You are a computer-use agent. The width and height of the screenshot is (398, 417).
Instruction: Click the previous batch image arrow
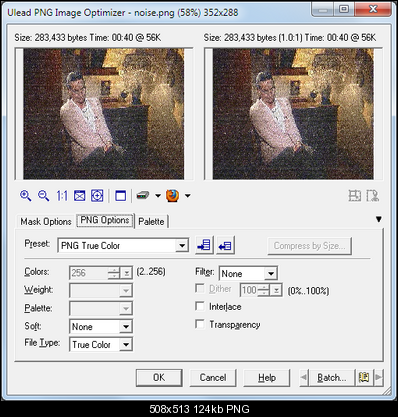pos(304,378)
